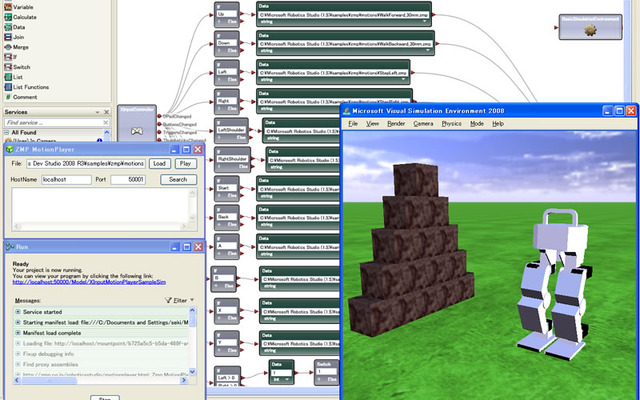Click Load button in ZMP MotionPlayer
Viewport: 640px width, 400px height.
click(159, 164)
